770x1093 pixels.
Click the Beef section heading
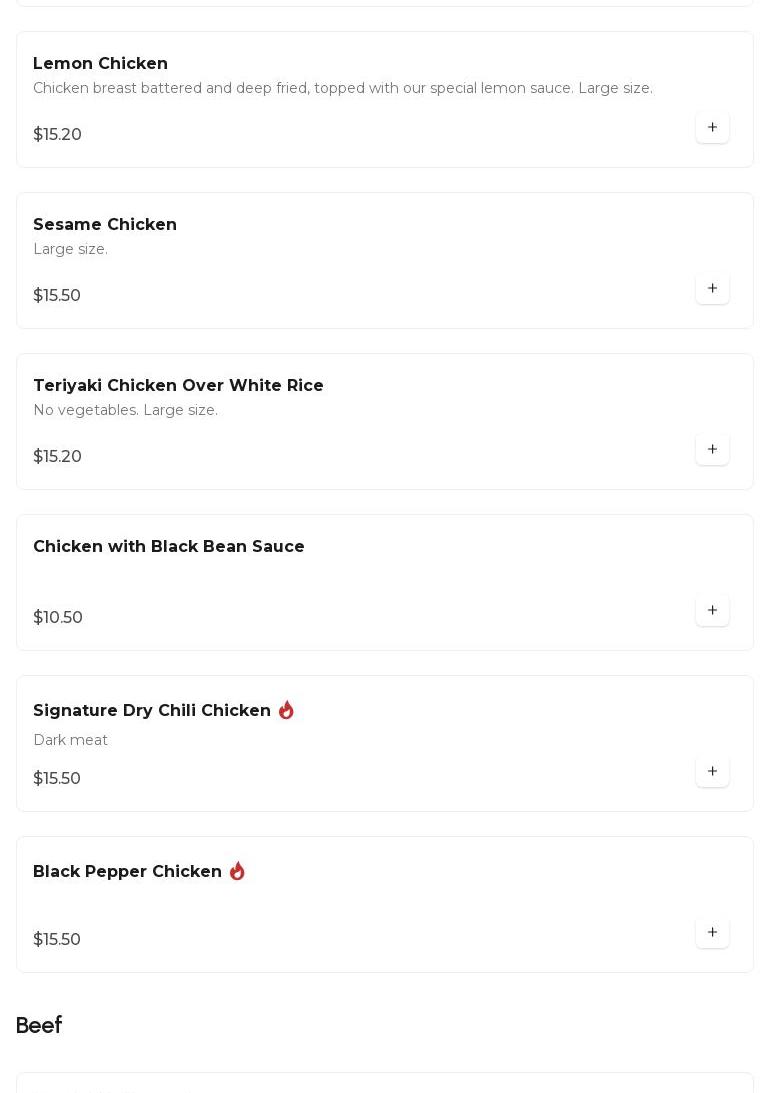click(x=39, y=1026)
